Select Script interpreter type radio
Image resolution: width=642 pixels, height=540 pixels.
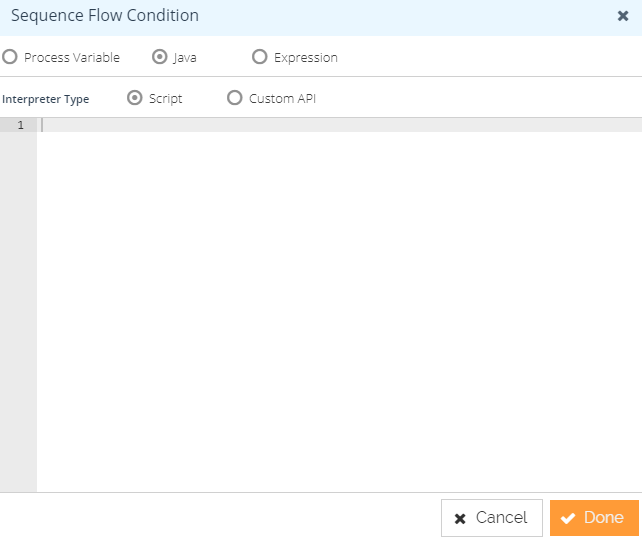click(x=135, y=98)
